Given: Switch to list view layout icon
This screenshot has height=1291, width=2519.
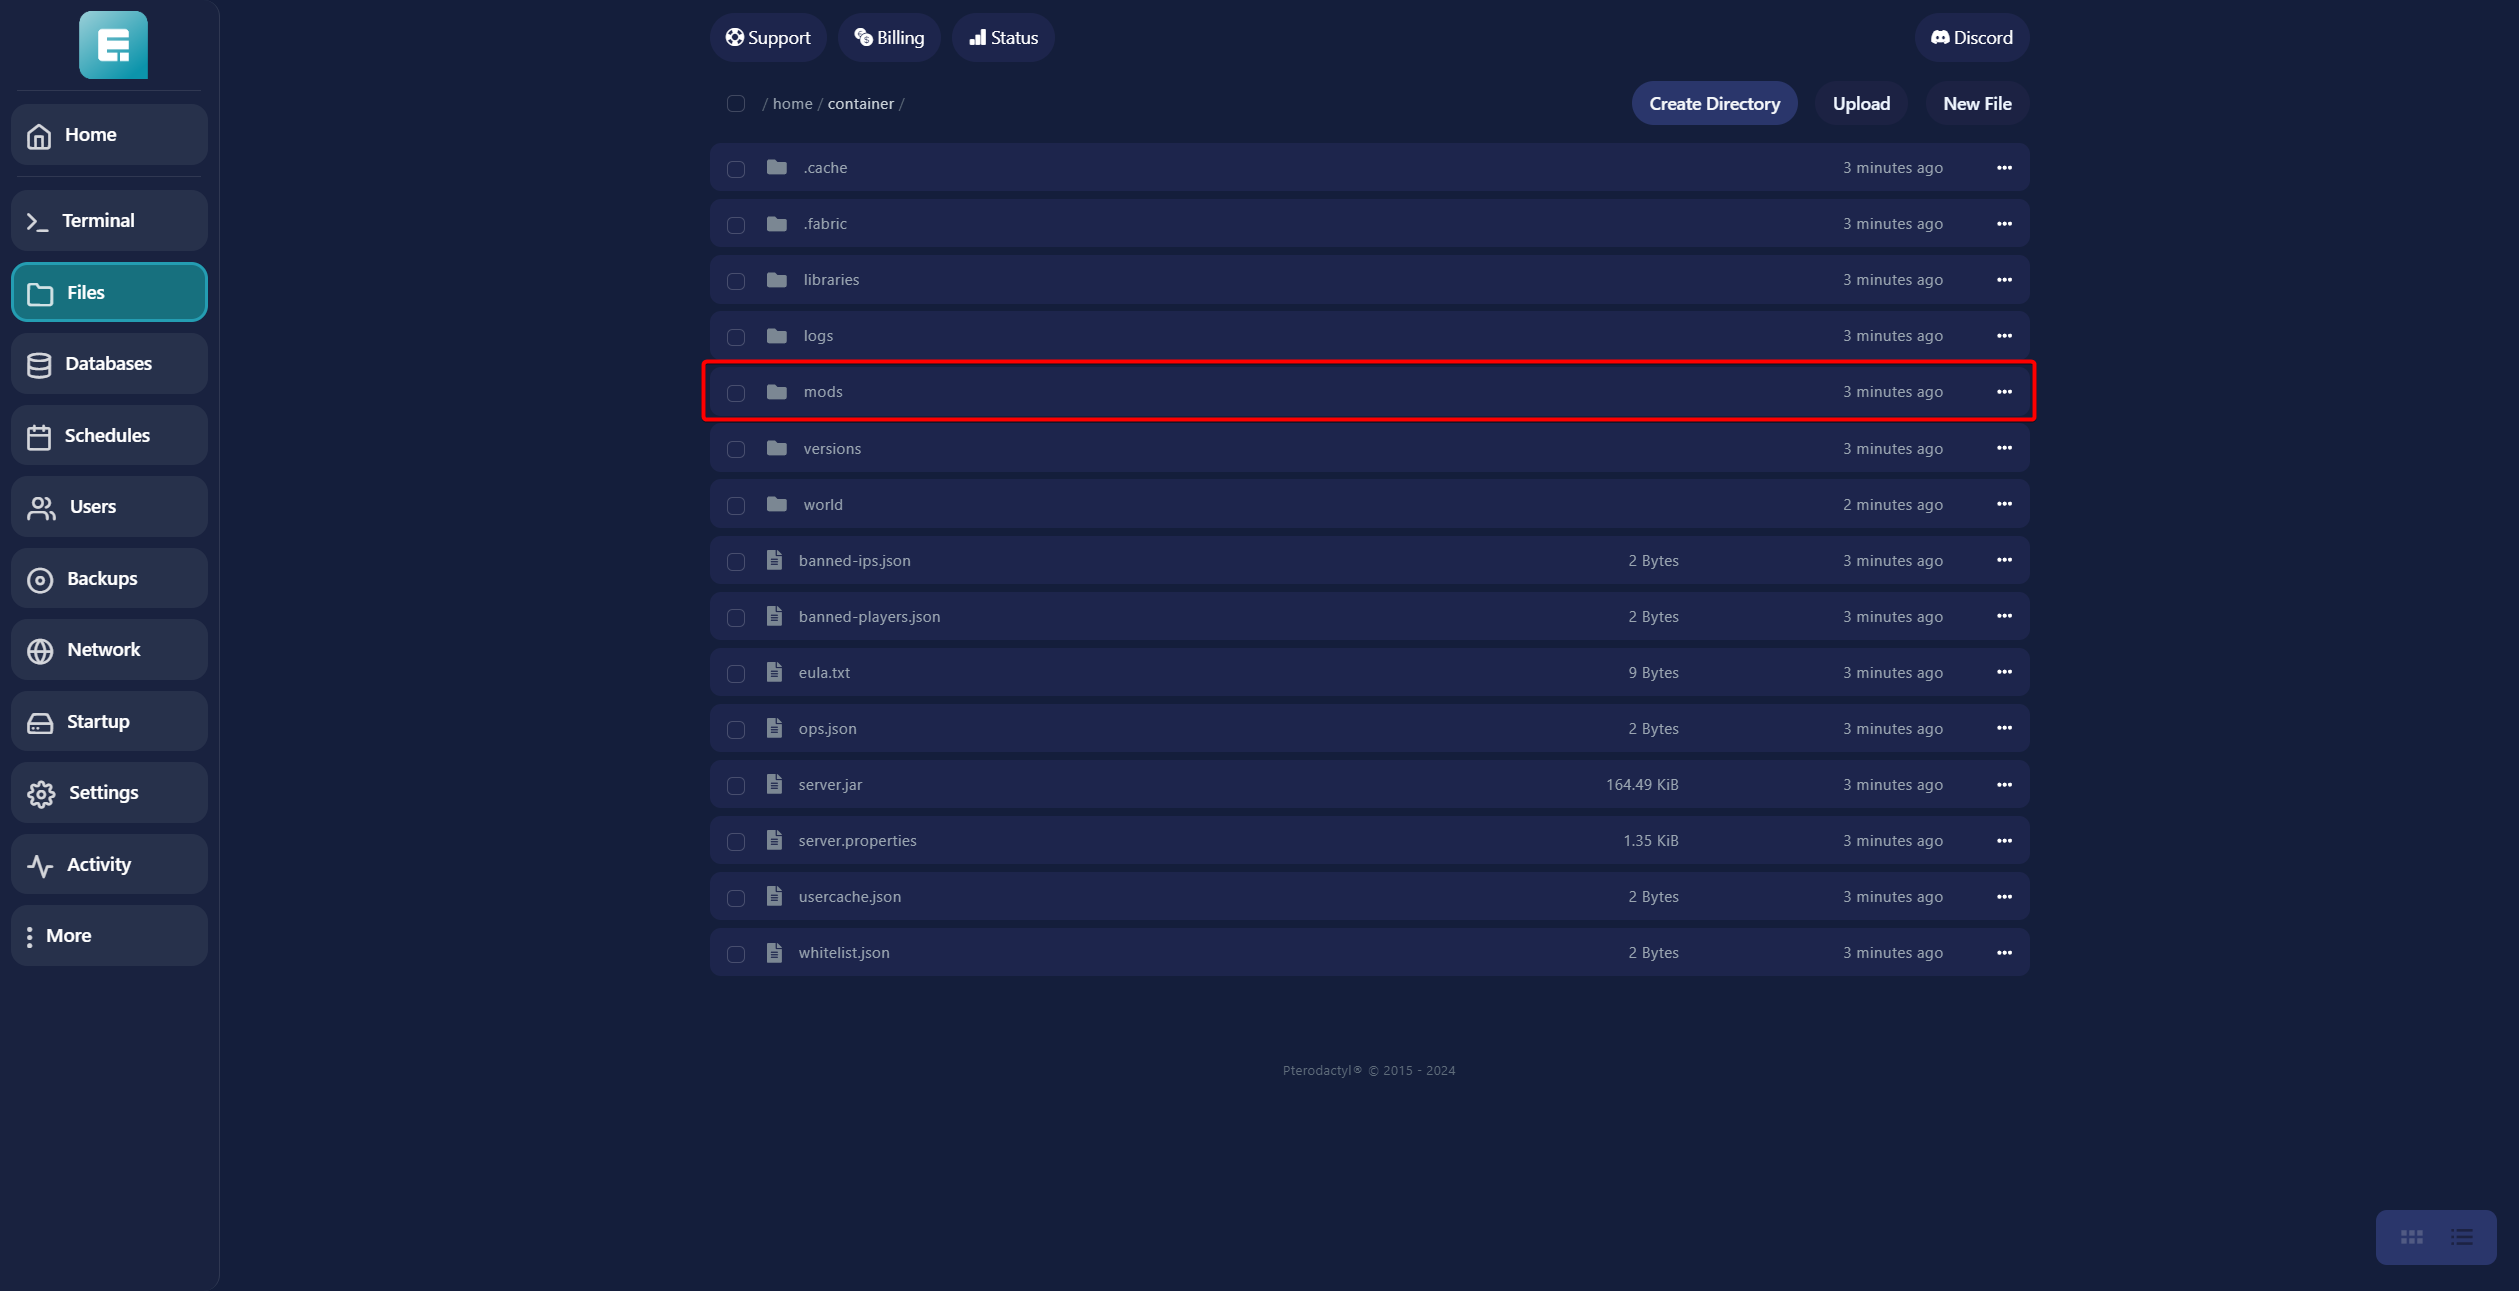Looking at the screenshot, I should click(2461, 1237).
